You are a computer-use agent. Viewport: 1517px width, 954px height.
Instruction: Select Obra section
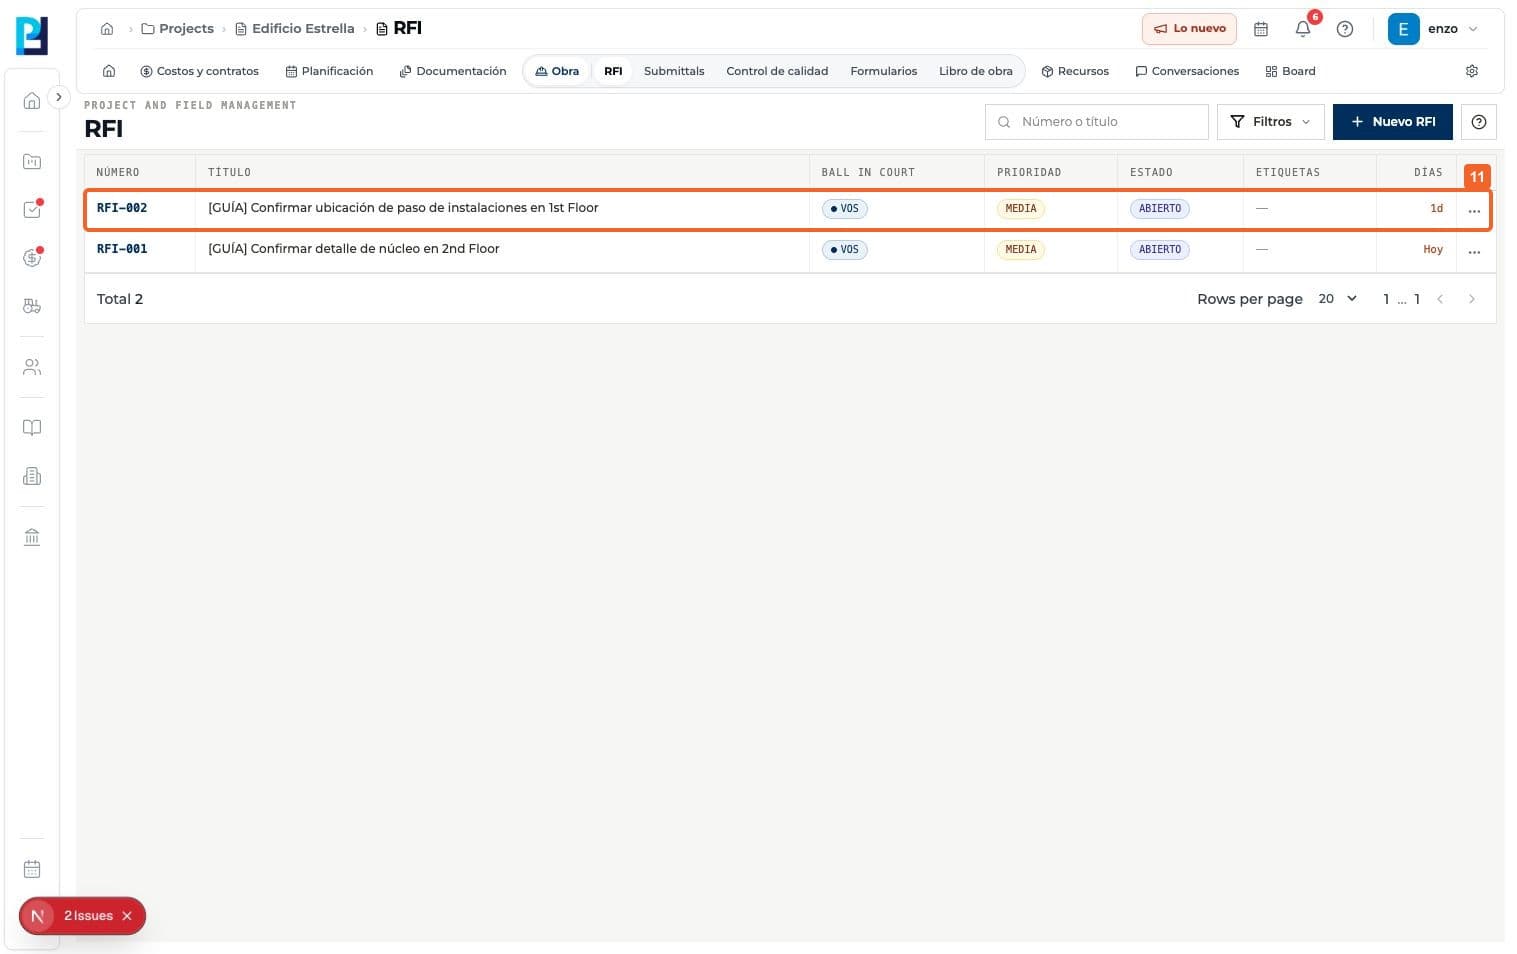point(557,71)
